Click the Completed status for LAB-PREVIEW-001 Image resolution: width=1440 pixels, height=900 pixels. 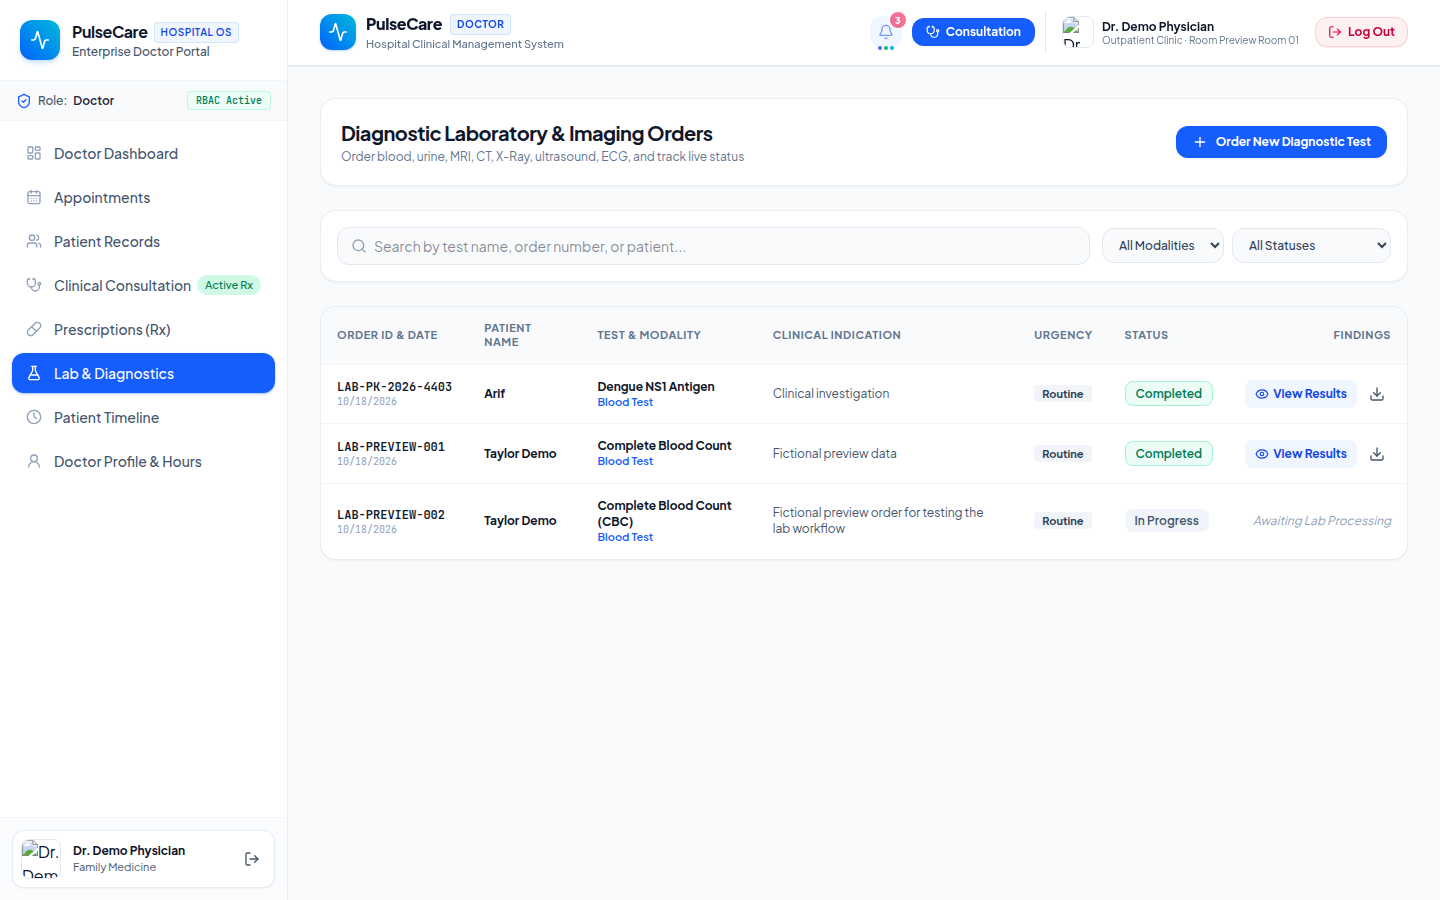tap(1169, 454)
